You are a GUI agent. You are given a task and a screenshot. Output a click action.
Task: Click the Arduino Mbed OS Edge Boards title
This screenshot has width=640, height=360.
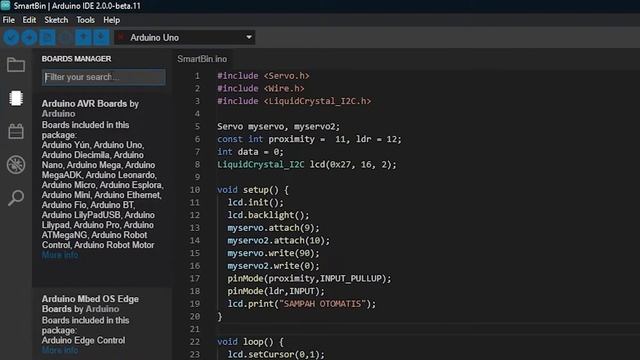[90, 304]
